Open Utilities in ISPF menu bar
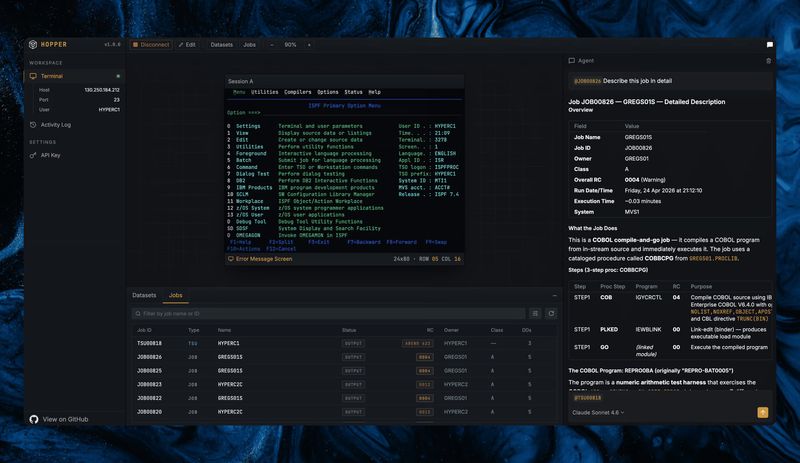800x463 pixels. coord(264,92)
